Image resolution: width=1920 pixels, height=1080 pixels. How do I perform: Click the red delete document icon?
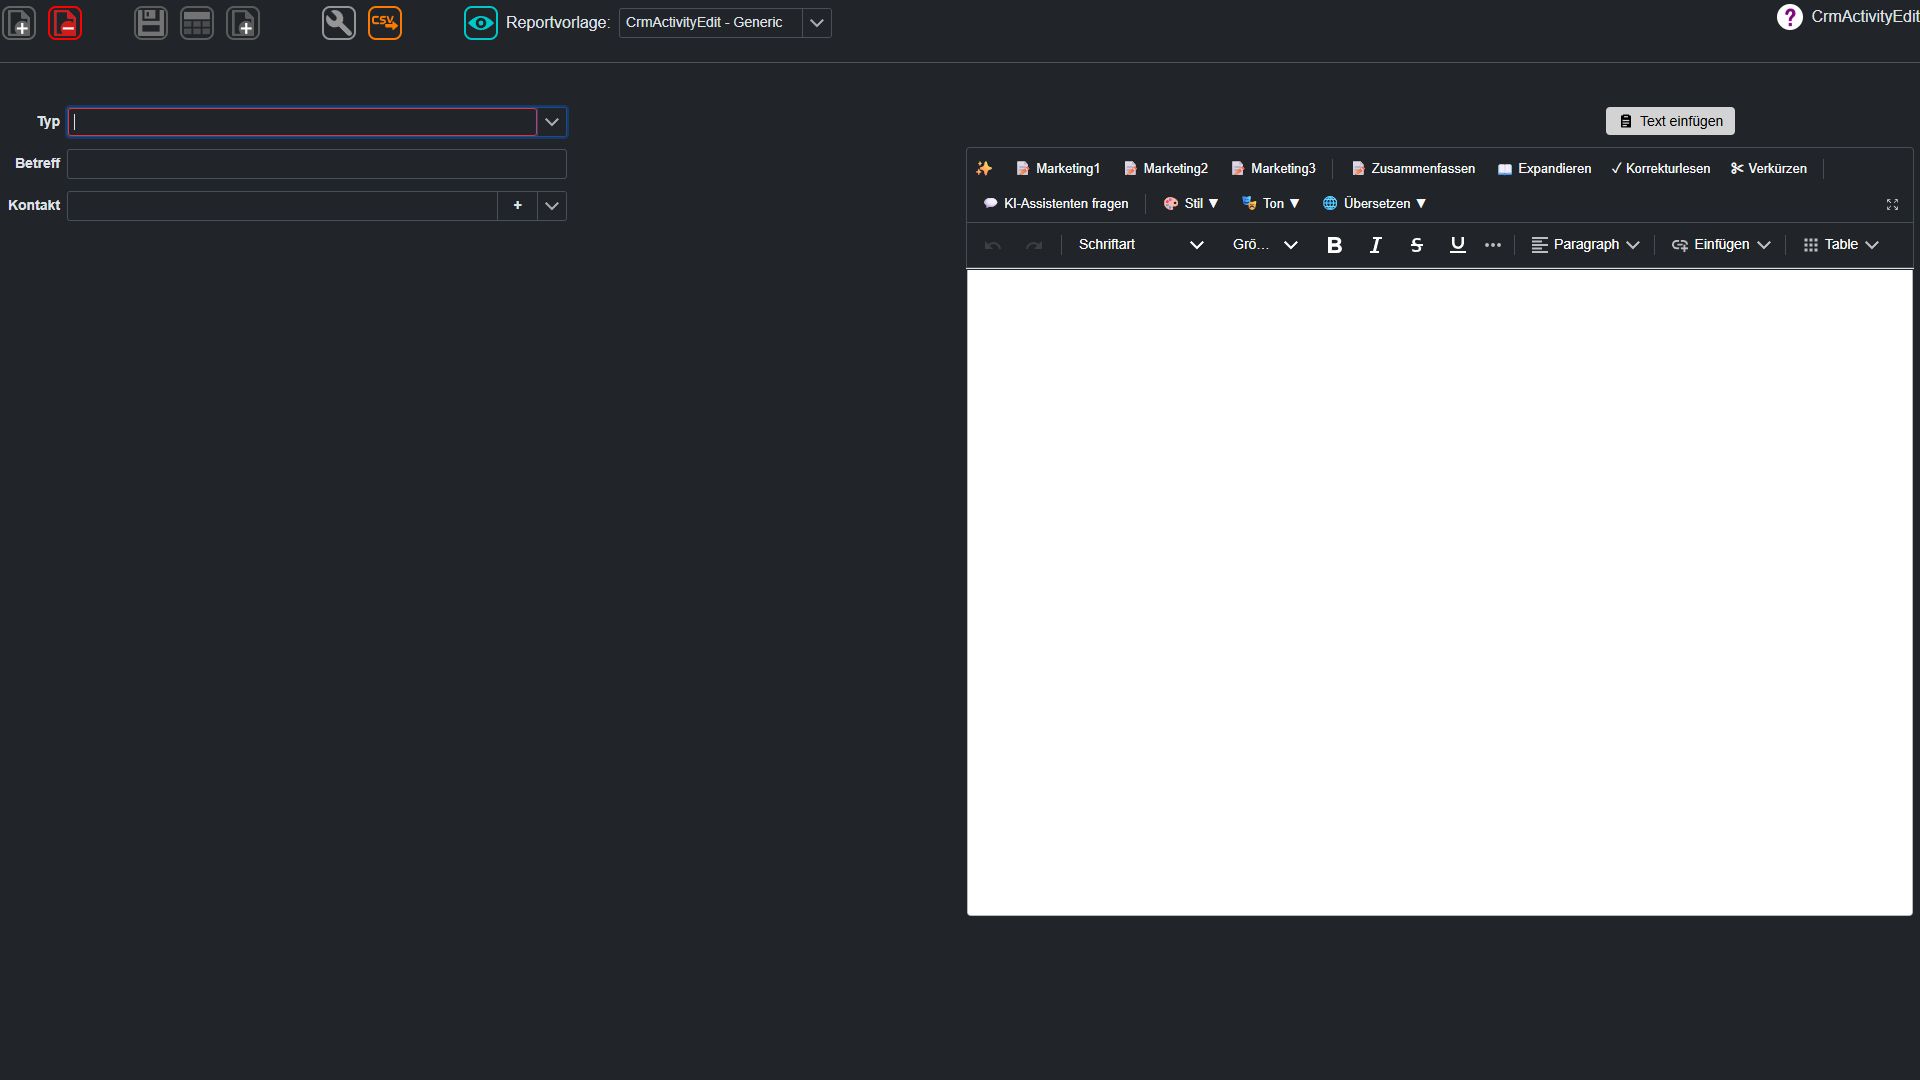click(x=65, y=22)
